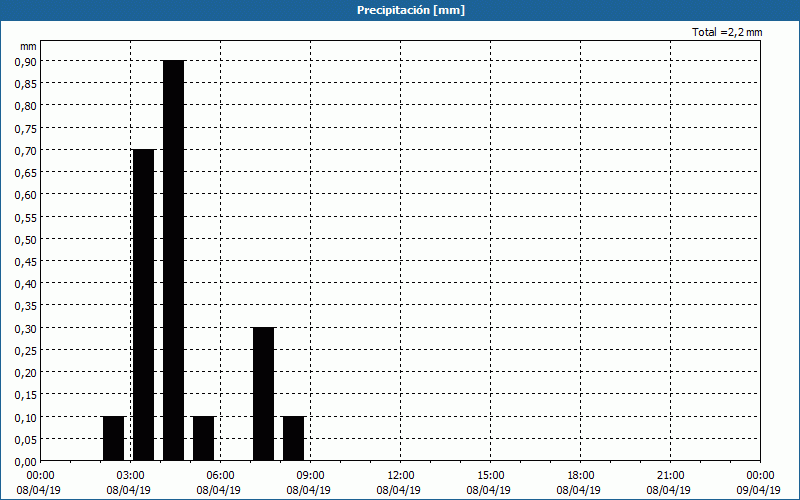Click the 0,10 bar just before 06:00
This screenshot has width=800, height=500.
tap(204, 439)
